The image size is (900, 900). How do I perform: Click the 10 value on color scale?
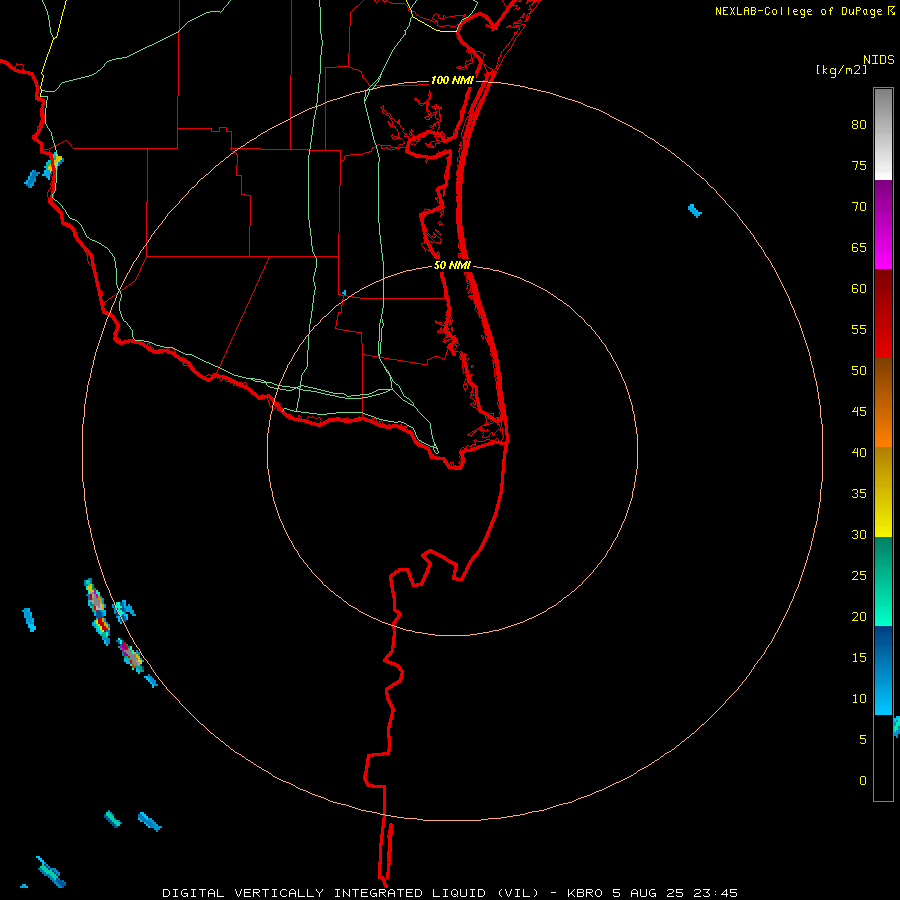pyautogui.click(x=859, y=699)
